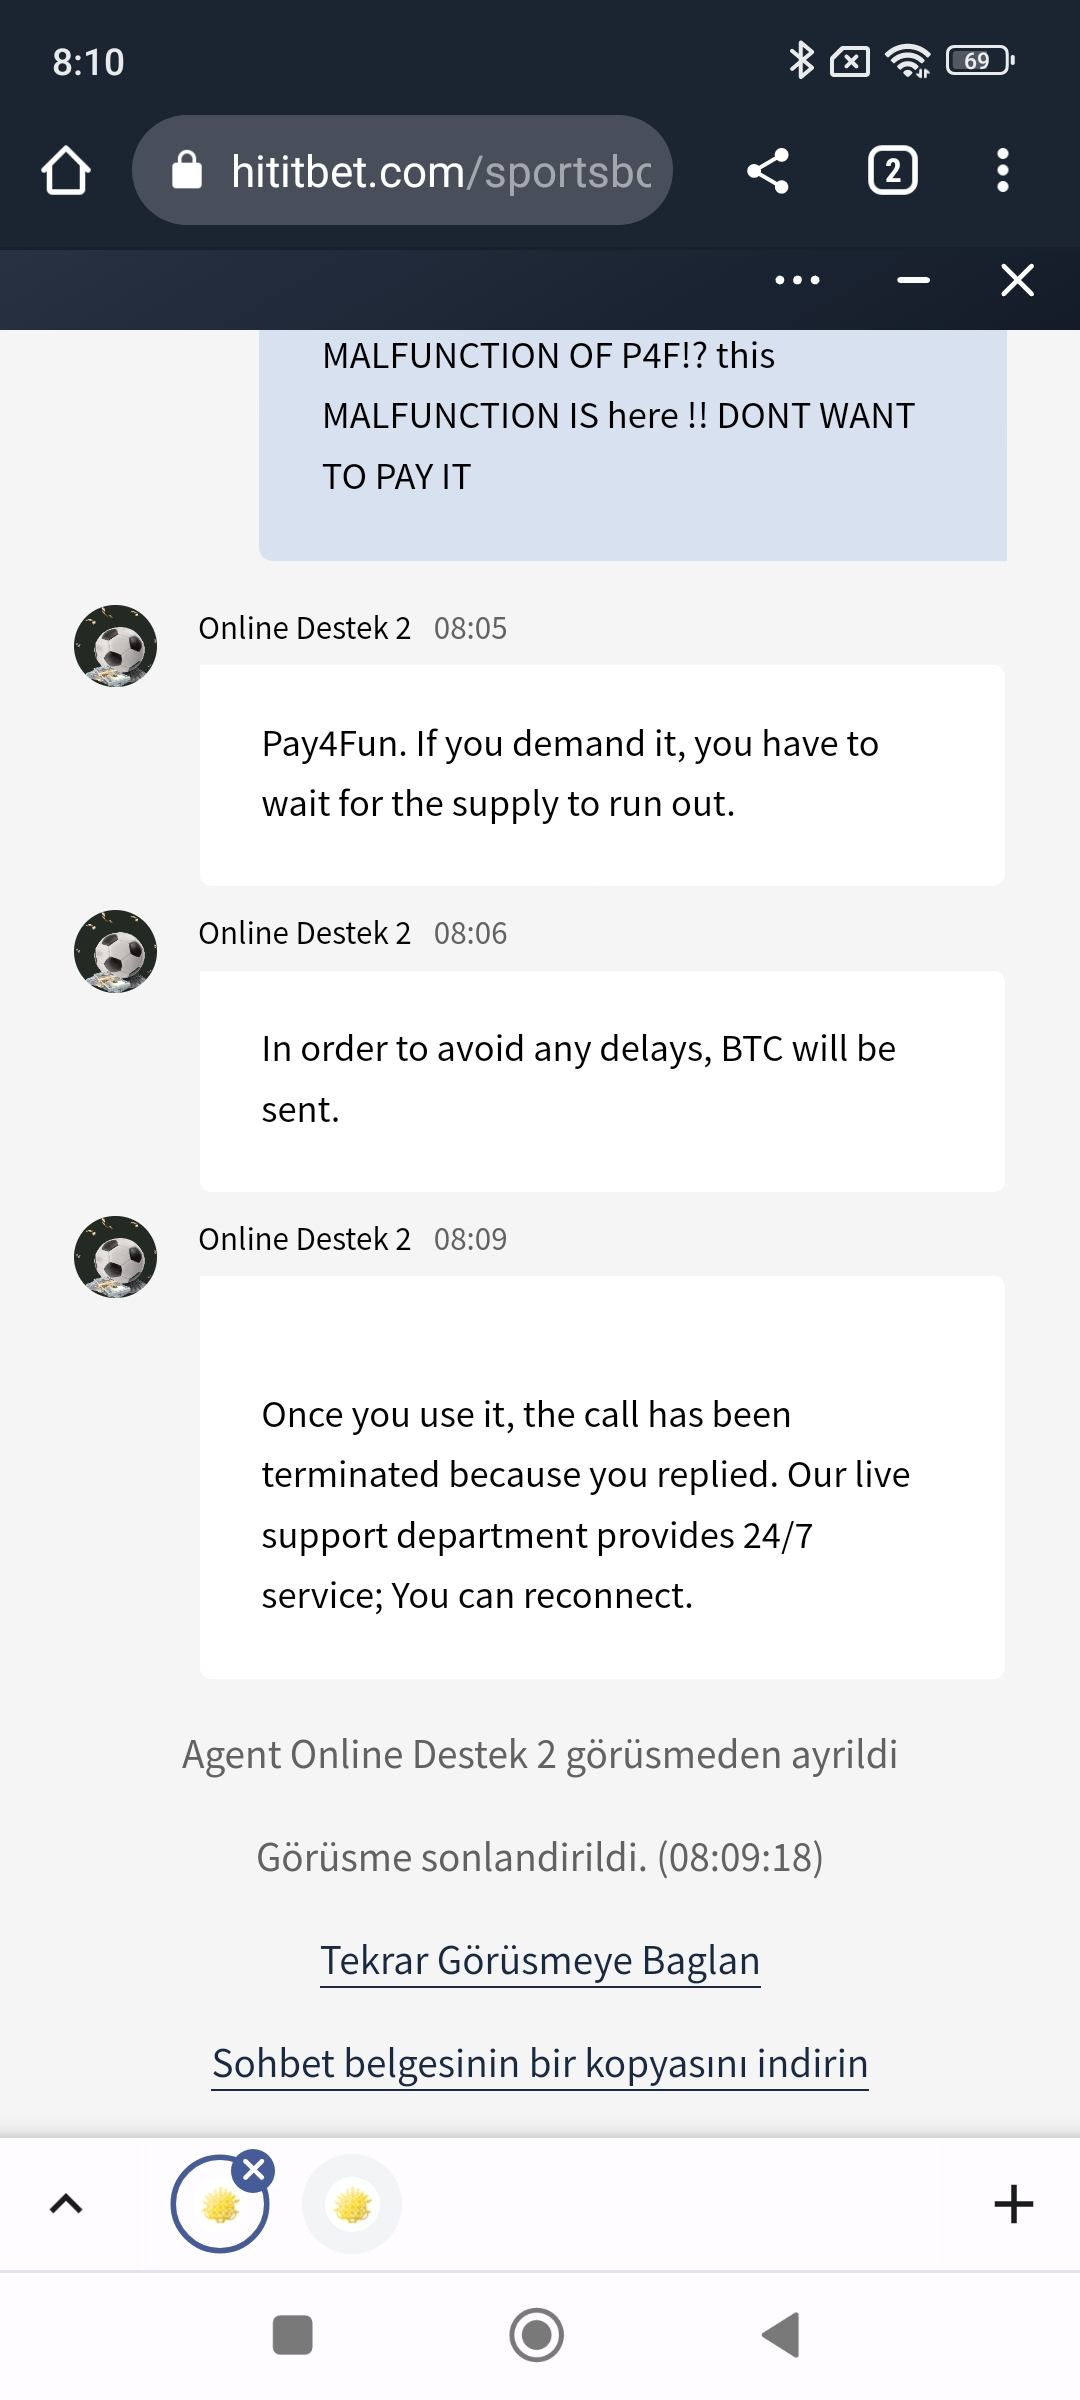Tap Android home circle button

click(537, 2335)
